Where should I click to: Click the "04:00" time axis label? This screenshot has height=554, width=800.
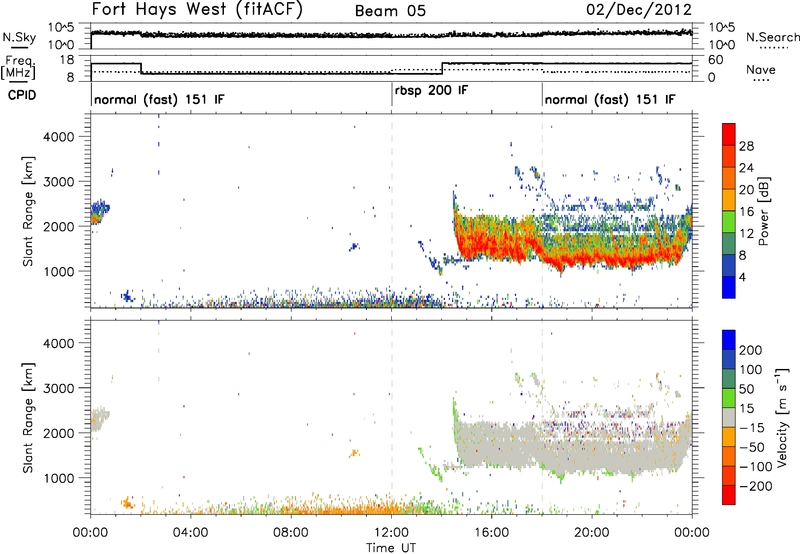coord(190,533)
